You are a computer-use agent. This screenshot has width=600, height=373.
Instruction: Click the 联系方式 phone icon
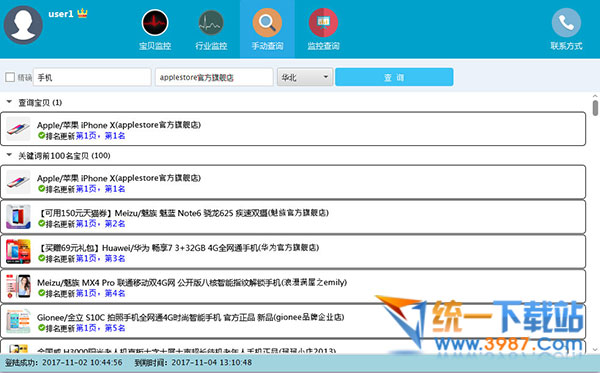566,23
